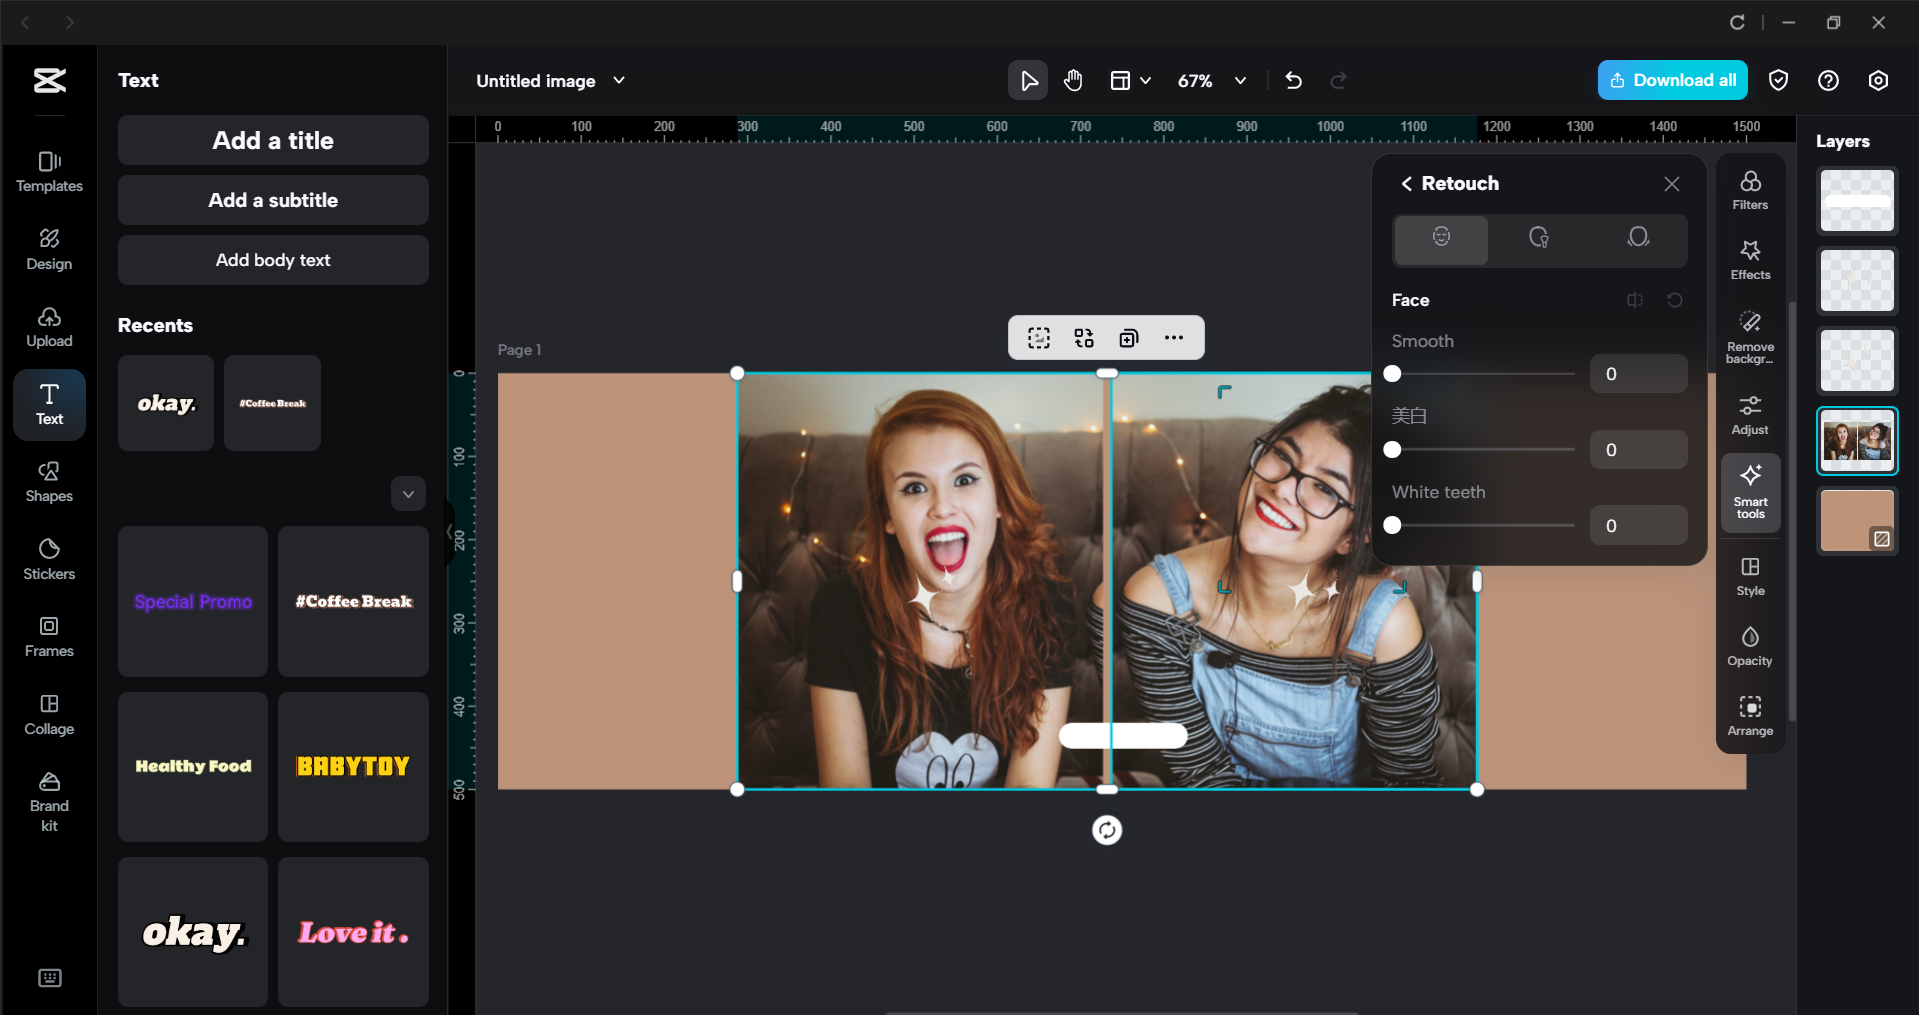Switch to the Body reshape retouch tab
The width and height of the screenshot is (1919, 1015).
[x=1638, y=239]
